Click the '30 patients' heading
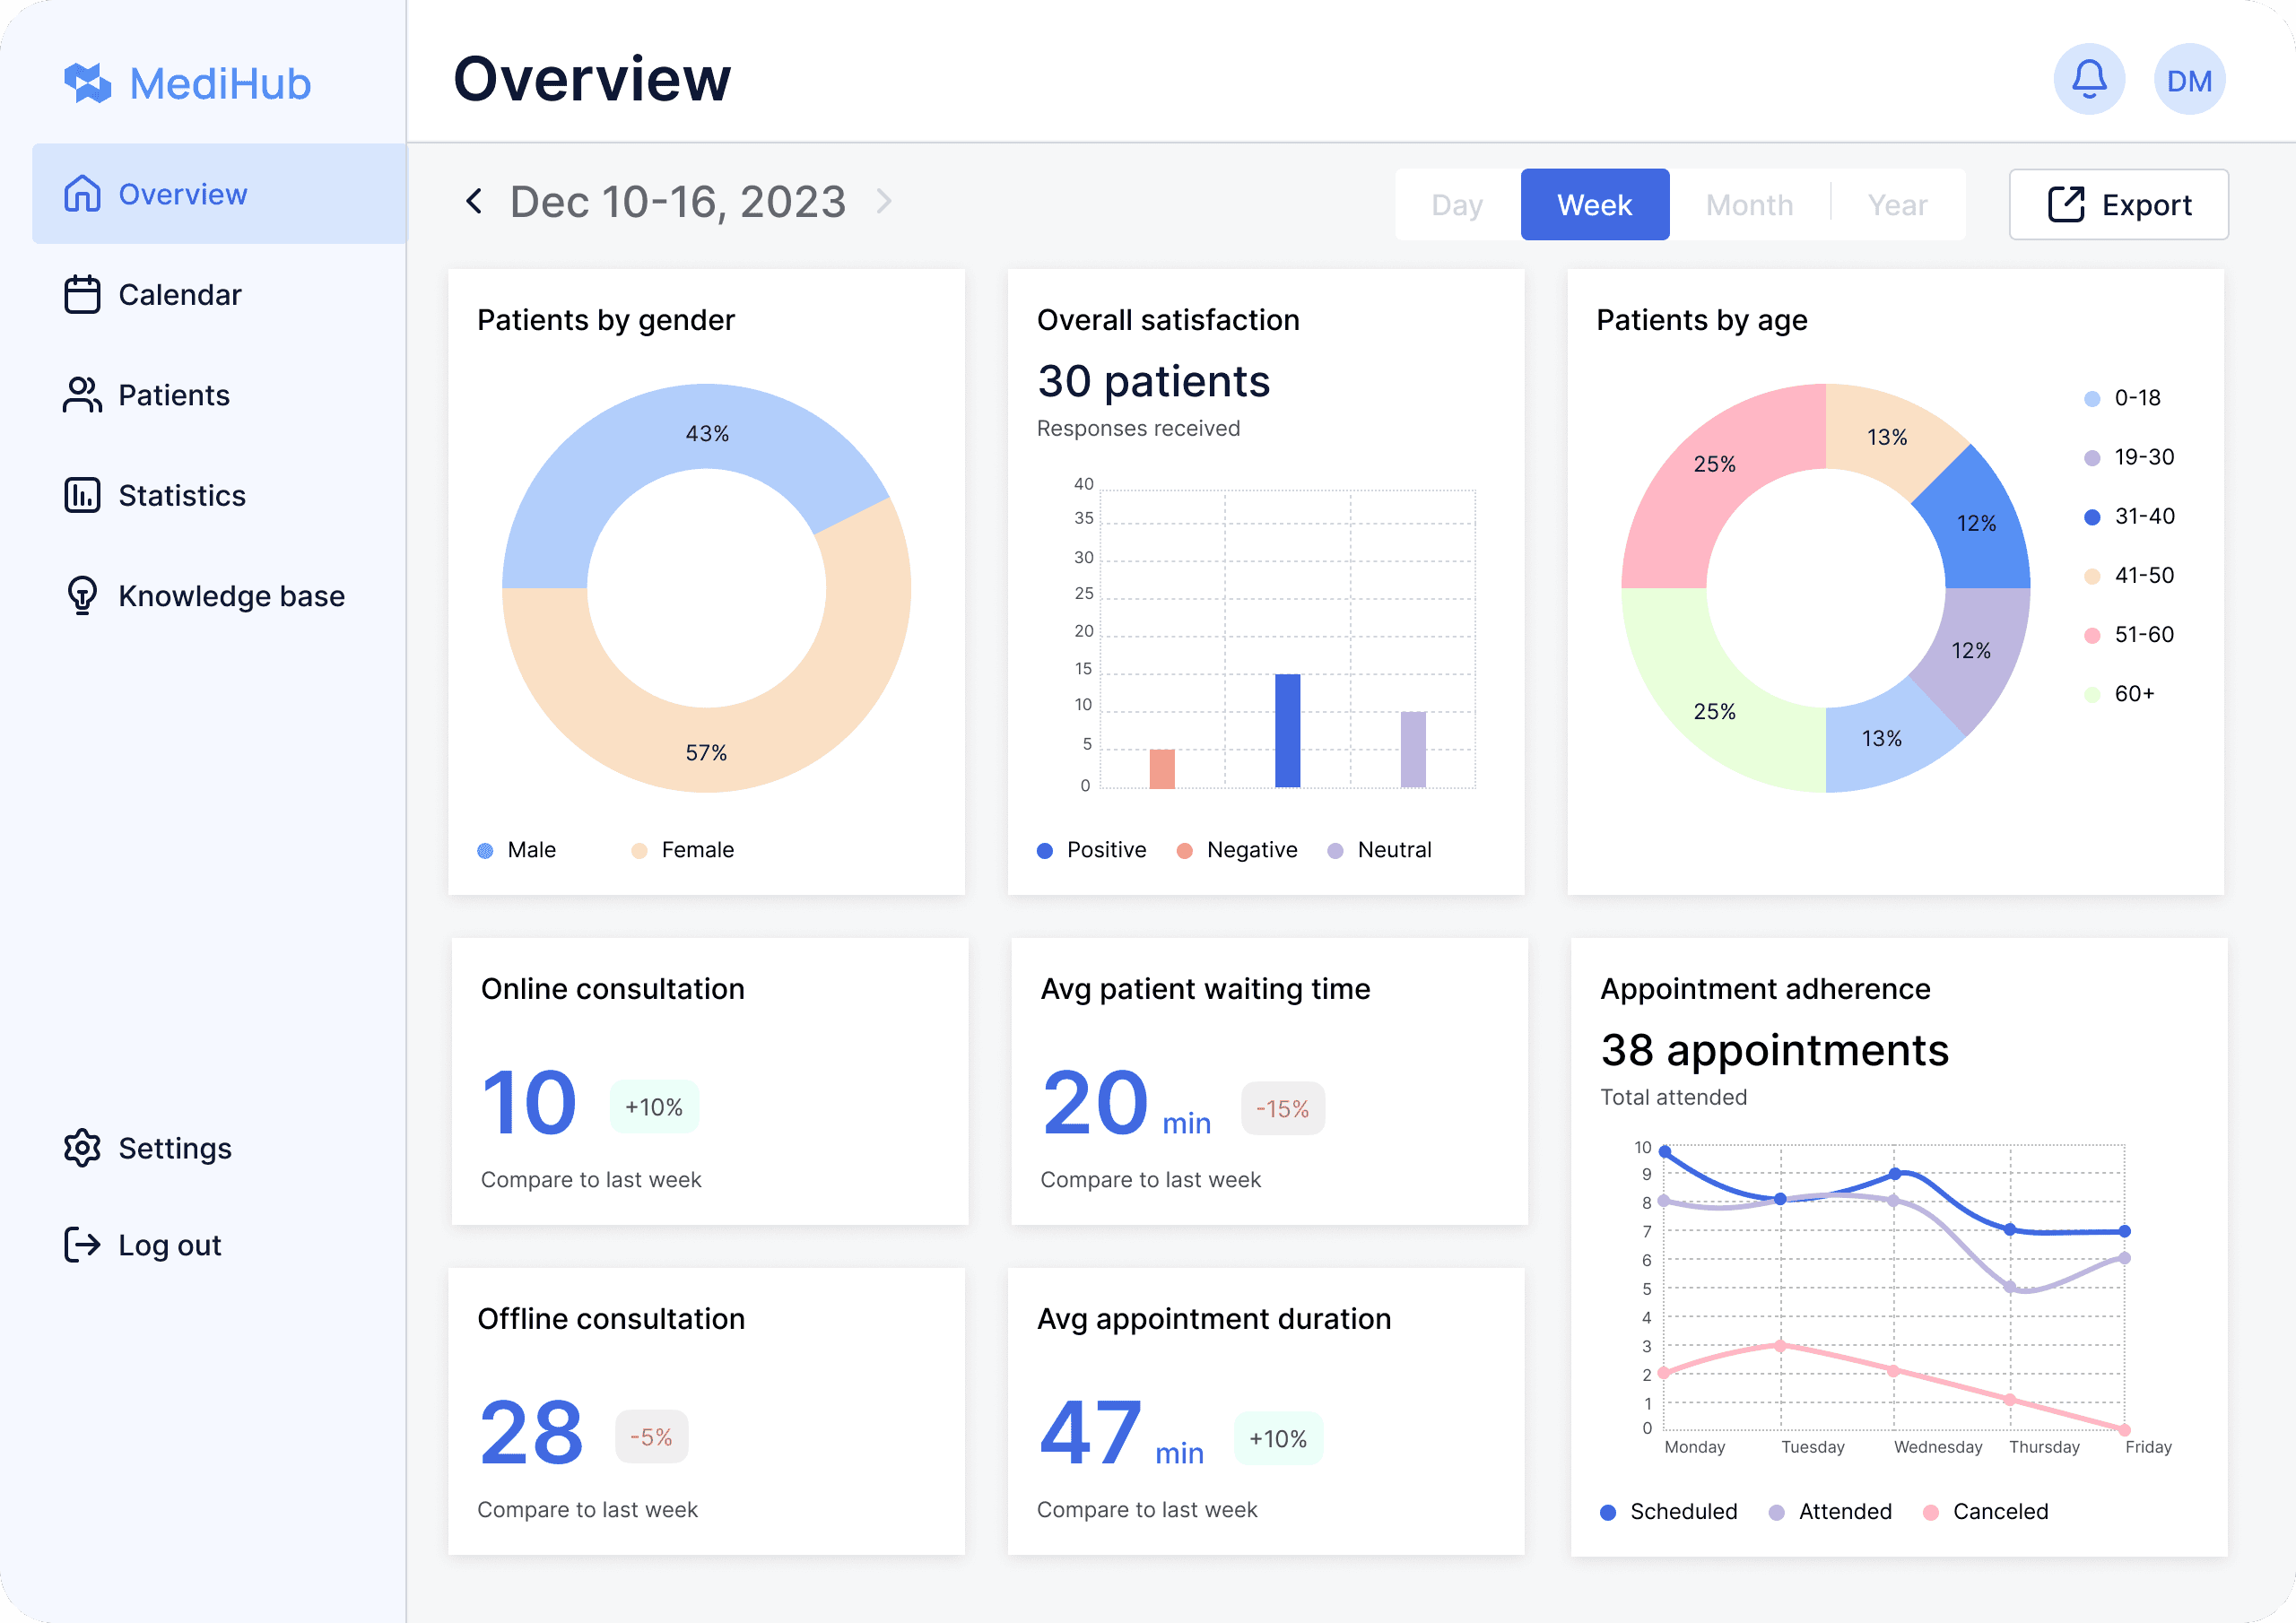The height and width of the screenshot is (1623, 2296). [x=1154, y=382]
